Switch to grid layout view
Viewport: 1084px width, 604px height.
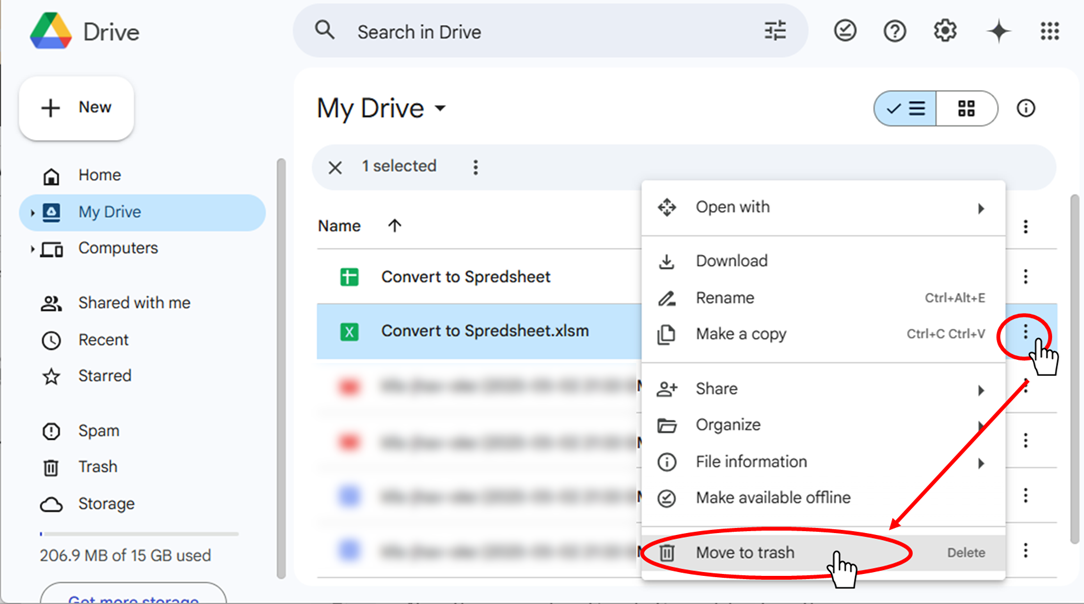click(x=966, y=108)
